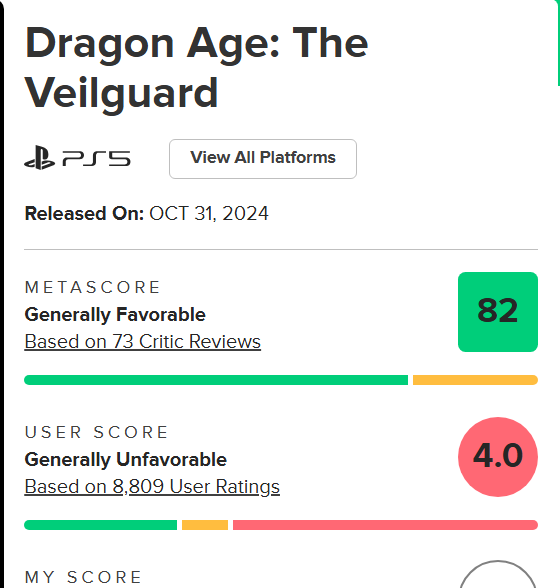
Task: Click red negative segment of user score bar
Action: click(385, 525)
